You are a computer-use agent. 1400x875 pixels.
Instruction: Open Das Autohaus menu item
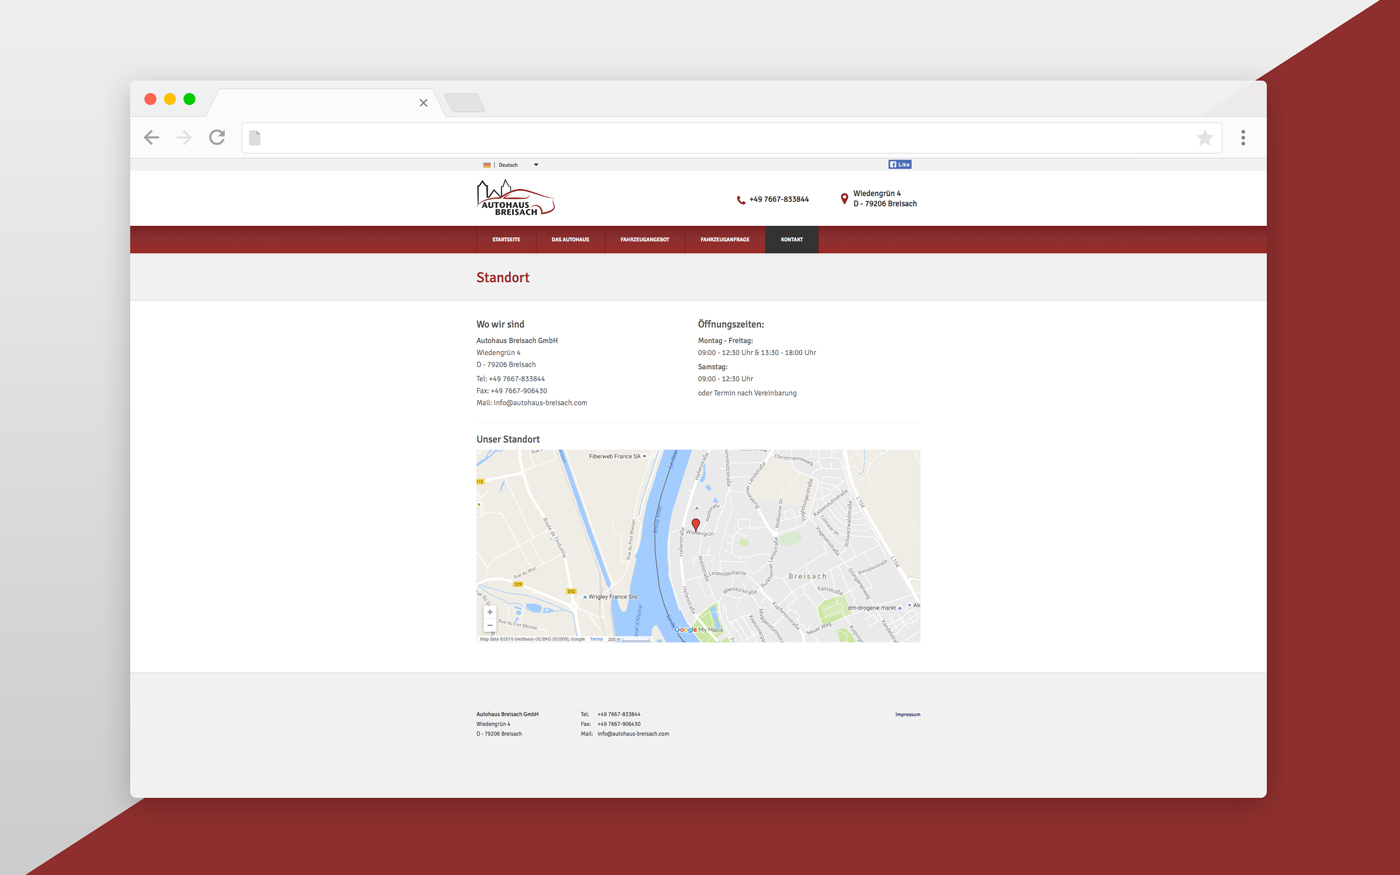pyautogui.click(x=570, y=240)
